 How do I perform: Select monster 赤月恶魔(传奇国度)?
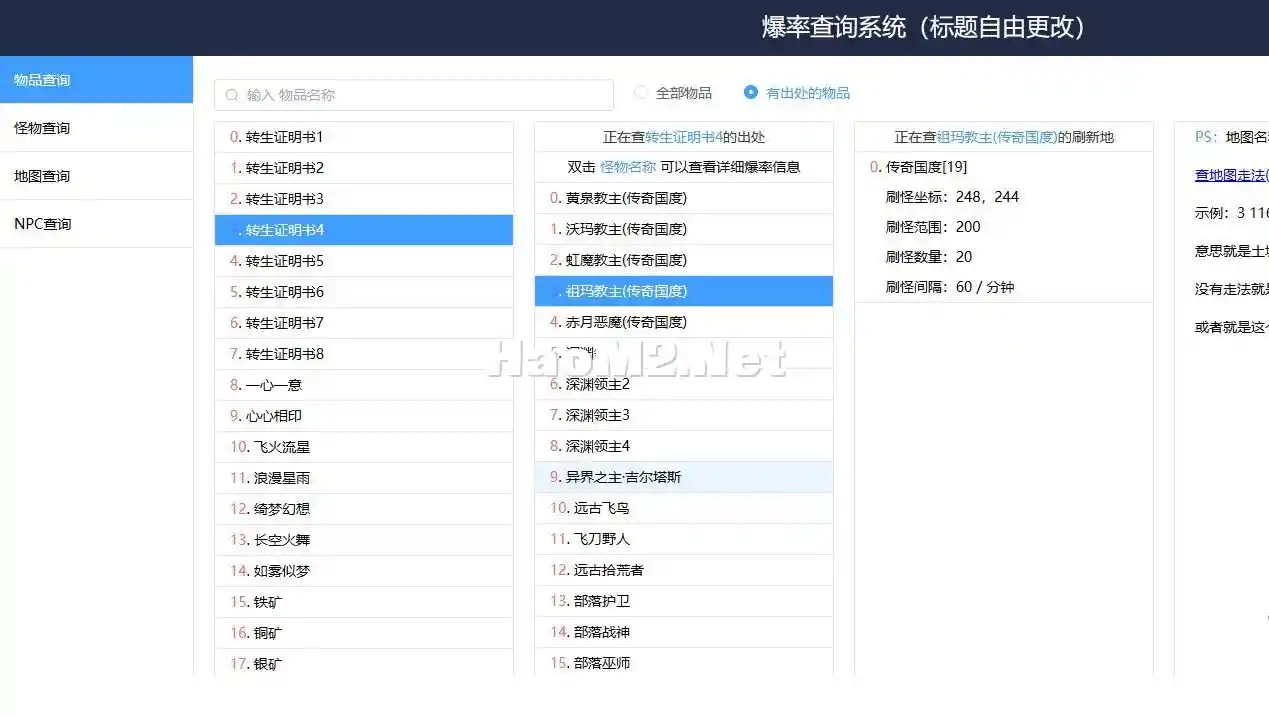click(x=684, y=322)
